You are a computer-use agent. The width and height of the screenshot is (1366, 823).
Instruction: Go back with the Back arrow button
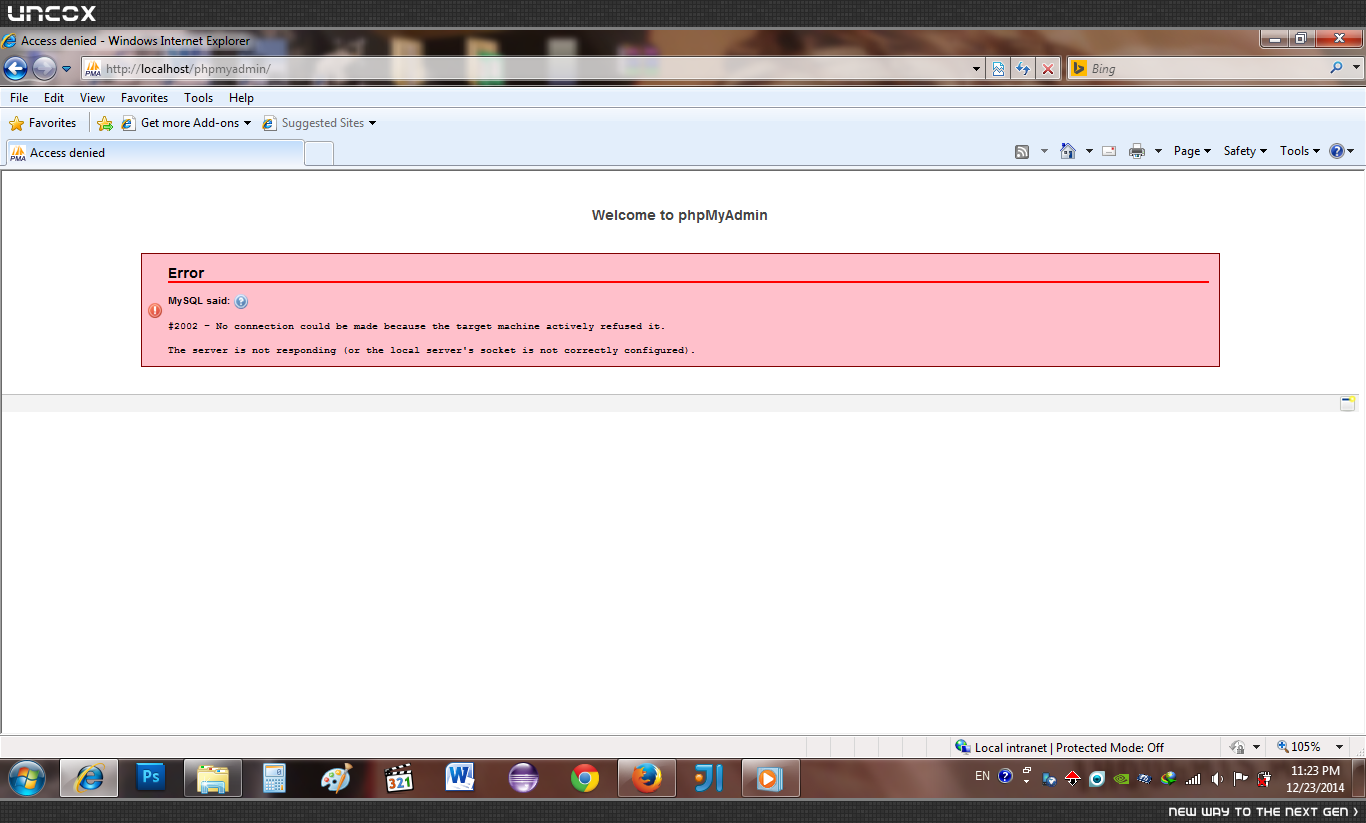click(16, 68)
